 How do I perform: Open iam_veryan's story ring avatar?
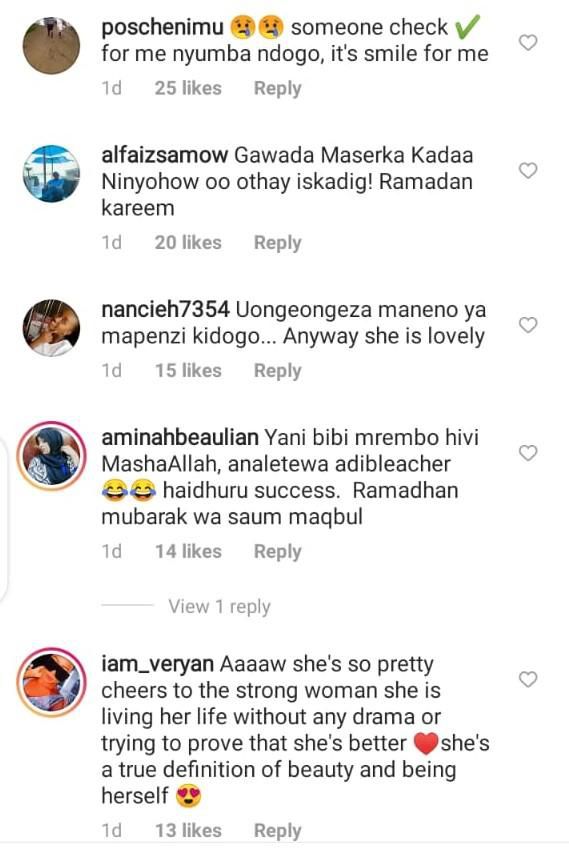coord(51,682)
